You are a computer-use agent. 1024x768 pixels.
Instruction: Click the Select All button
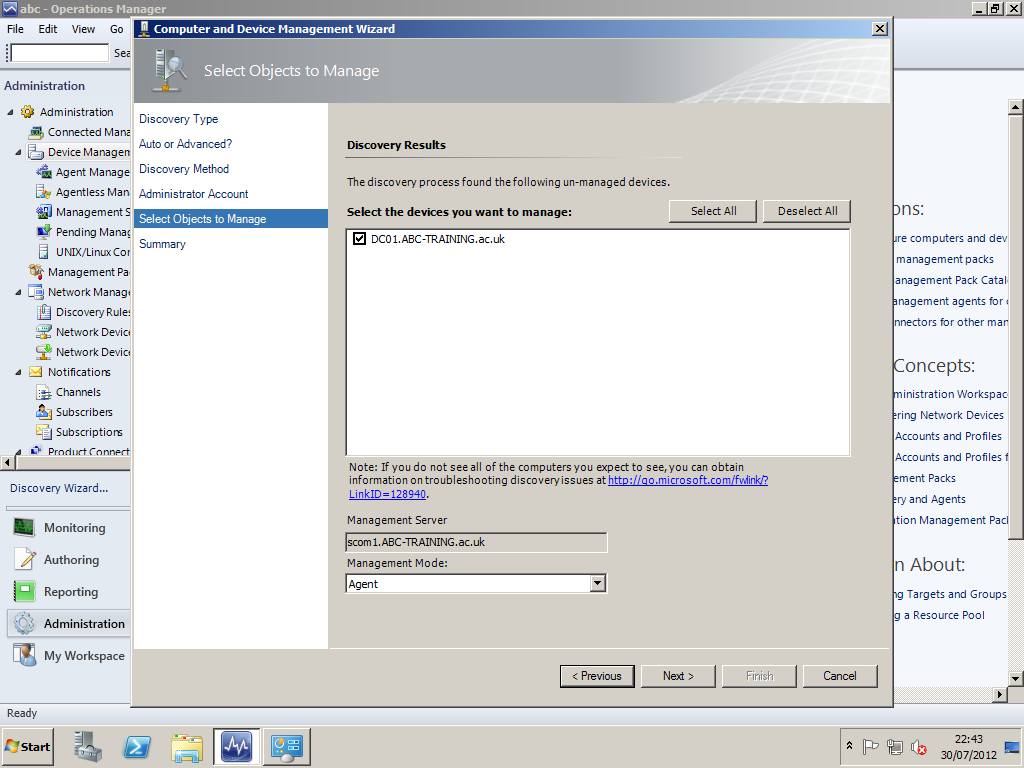[713, 211]
